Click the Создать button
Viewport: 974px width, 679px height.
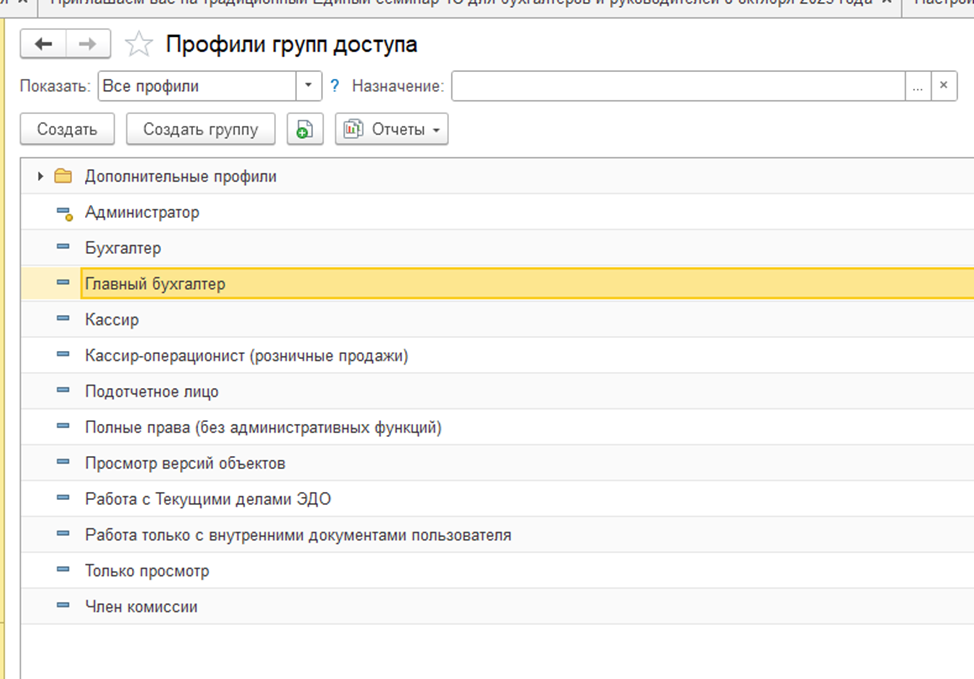[x=67, y=129]
